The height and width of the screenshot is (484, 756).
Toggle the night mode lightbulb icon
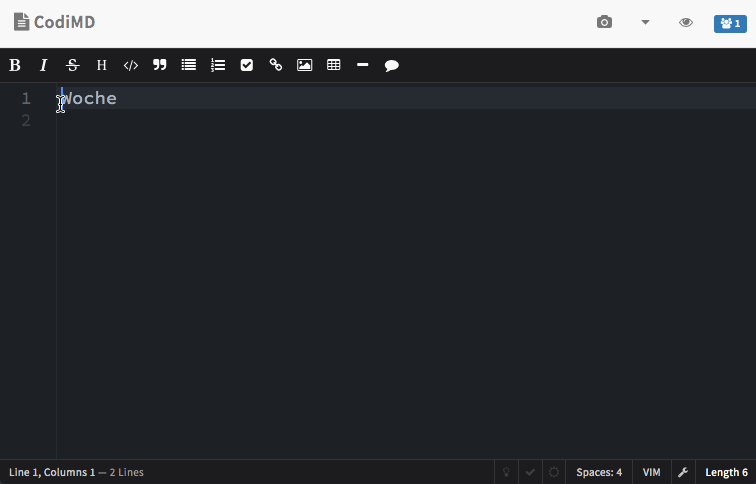[506, 472]
